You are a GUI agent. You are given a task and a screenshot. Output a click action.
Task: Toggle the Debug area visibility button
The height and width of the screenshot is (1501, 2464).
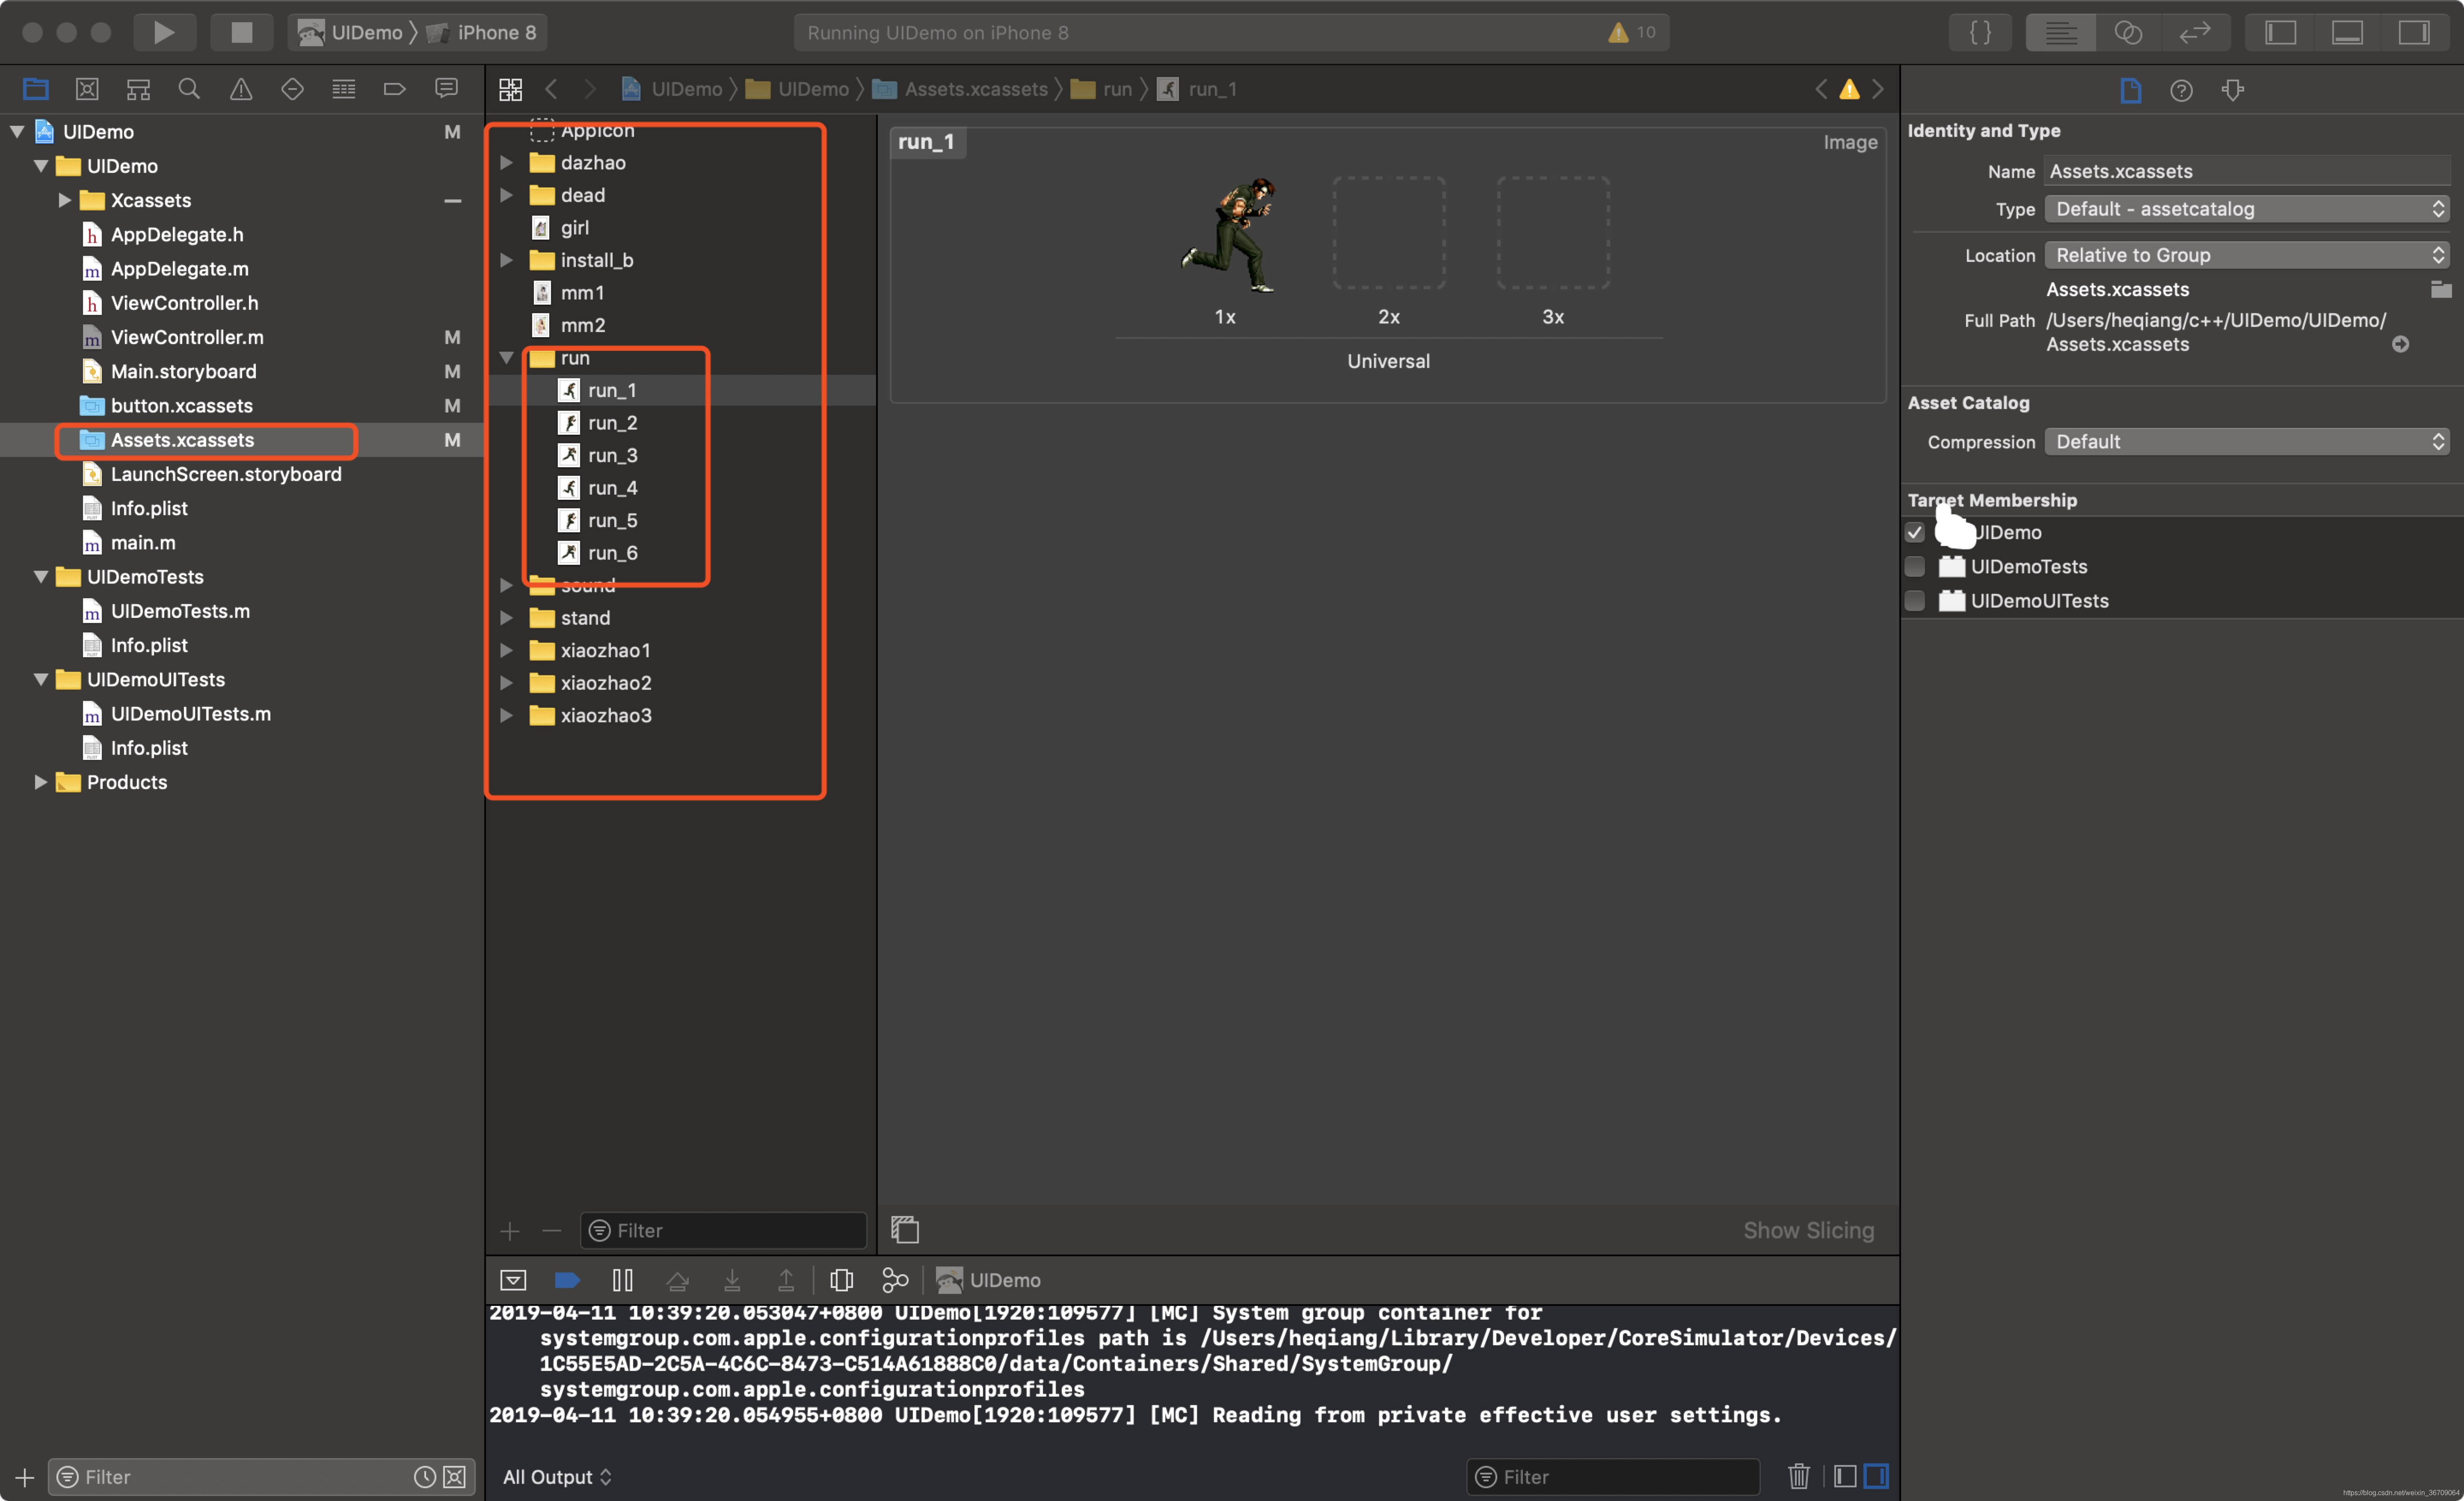coord(2347,32)
